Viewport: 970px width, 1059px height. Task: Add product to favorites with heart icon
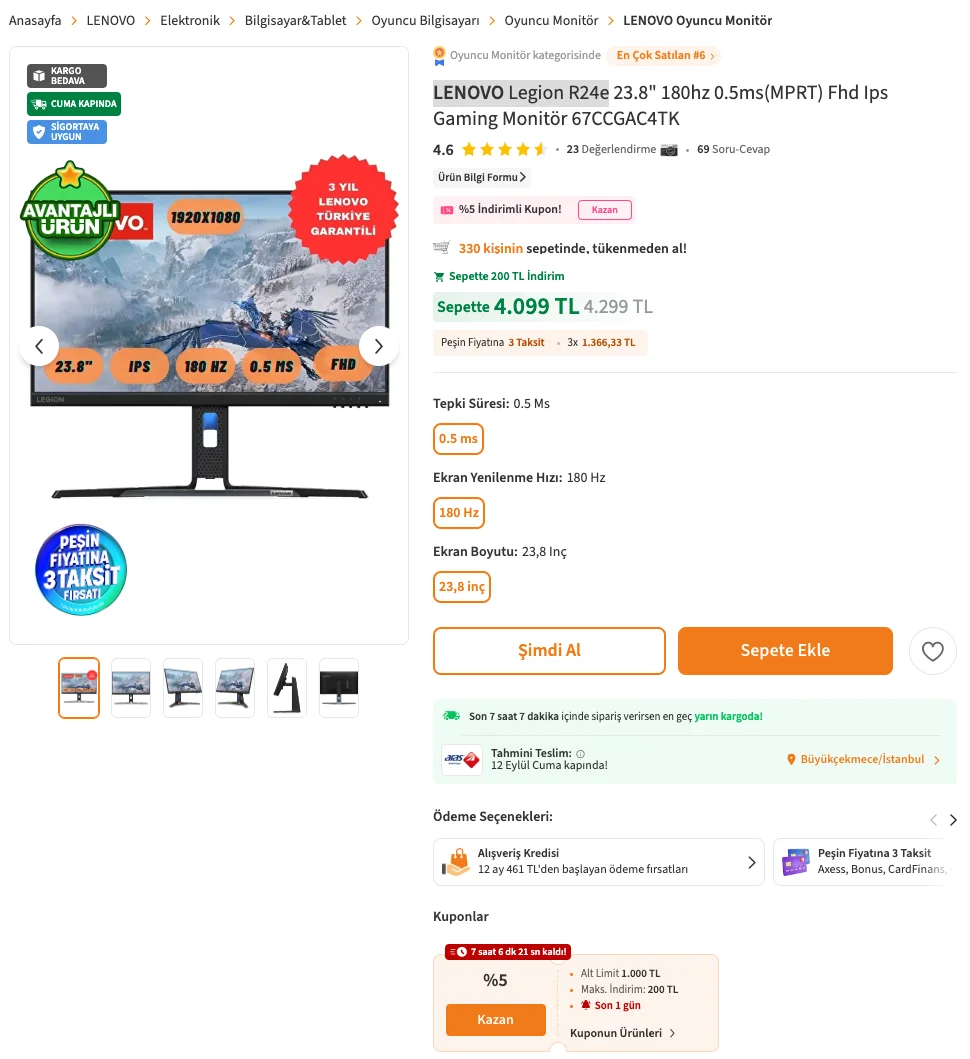point(932,651)
